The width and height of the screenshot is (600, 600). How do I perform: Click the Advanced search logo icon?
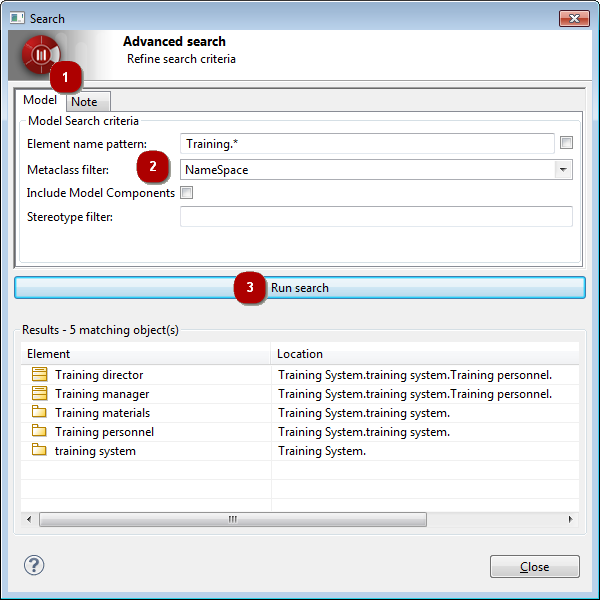point(41,55)
